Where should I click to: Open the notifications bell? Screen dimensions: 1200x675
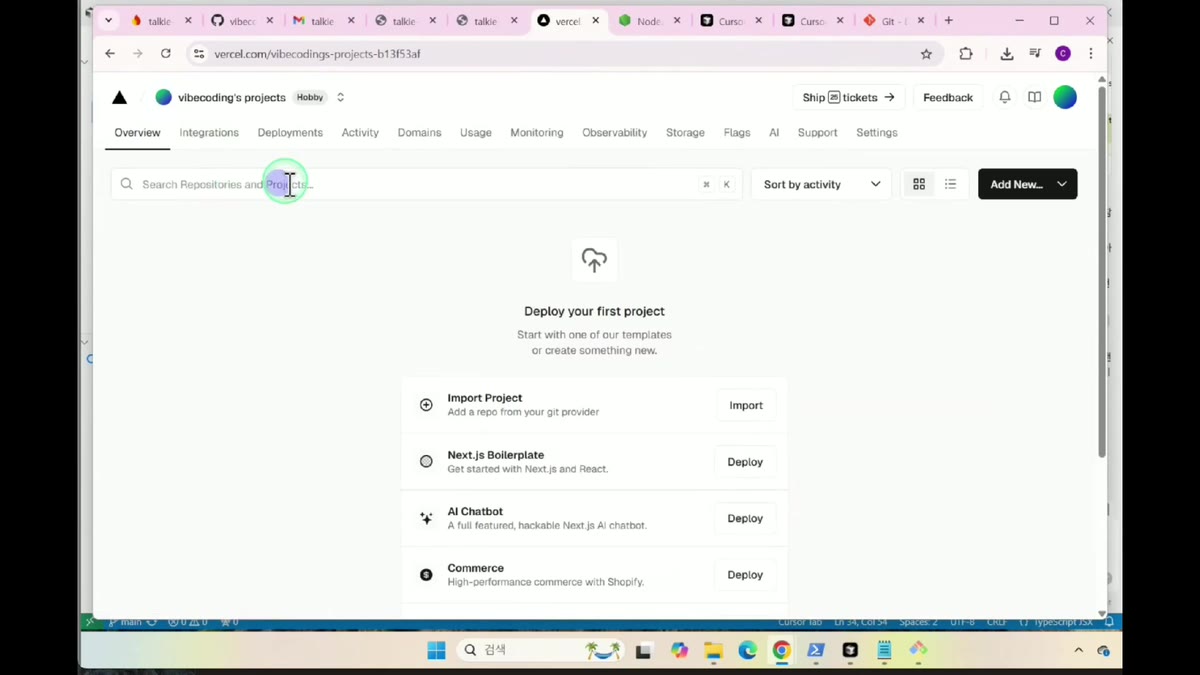[1005, 97]
